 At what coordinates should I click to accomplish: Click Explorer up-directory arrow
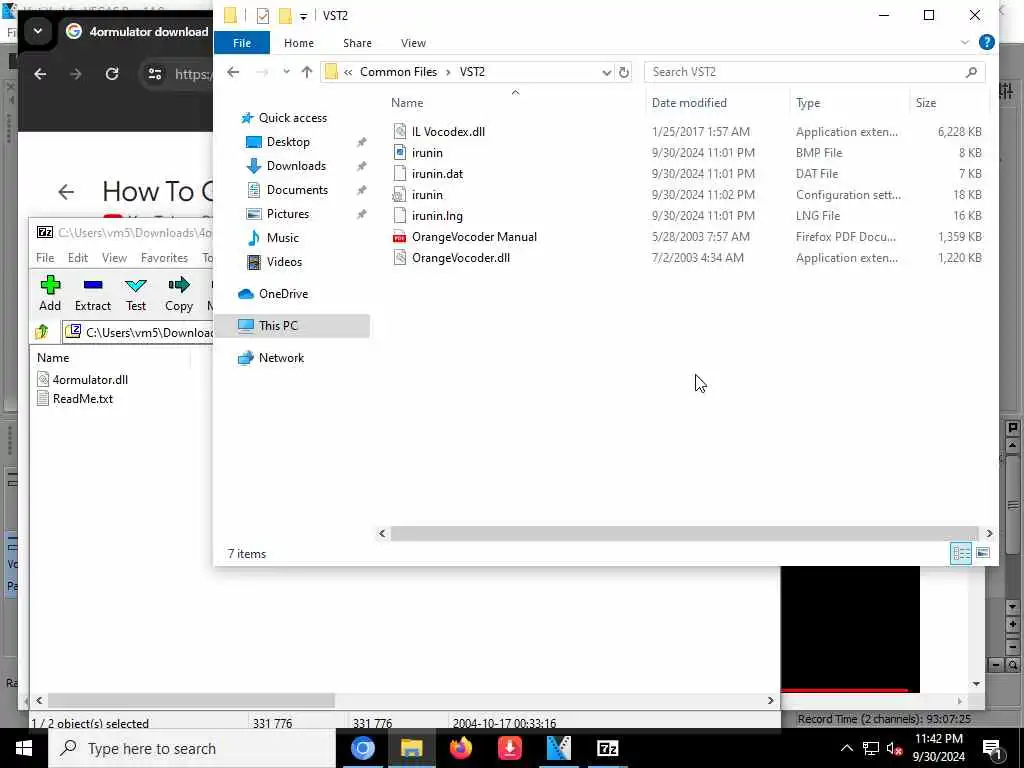coord(307,72)
